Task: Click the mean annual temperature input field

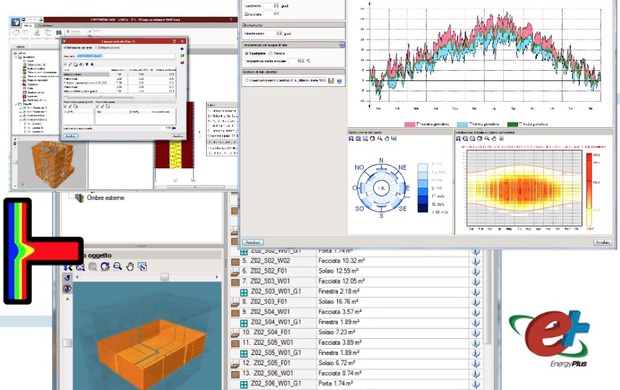Action: pos(296,61)
